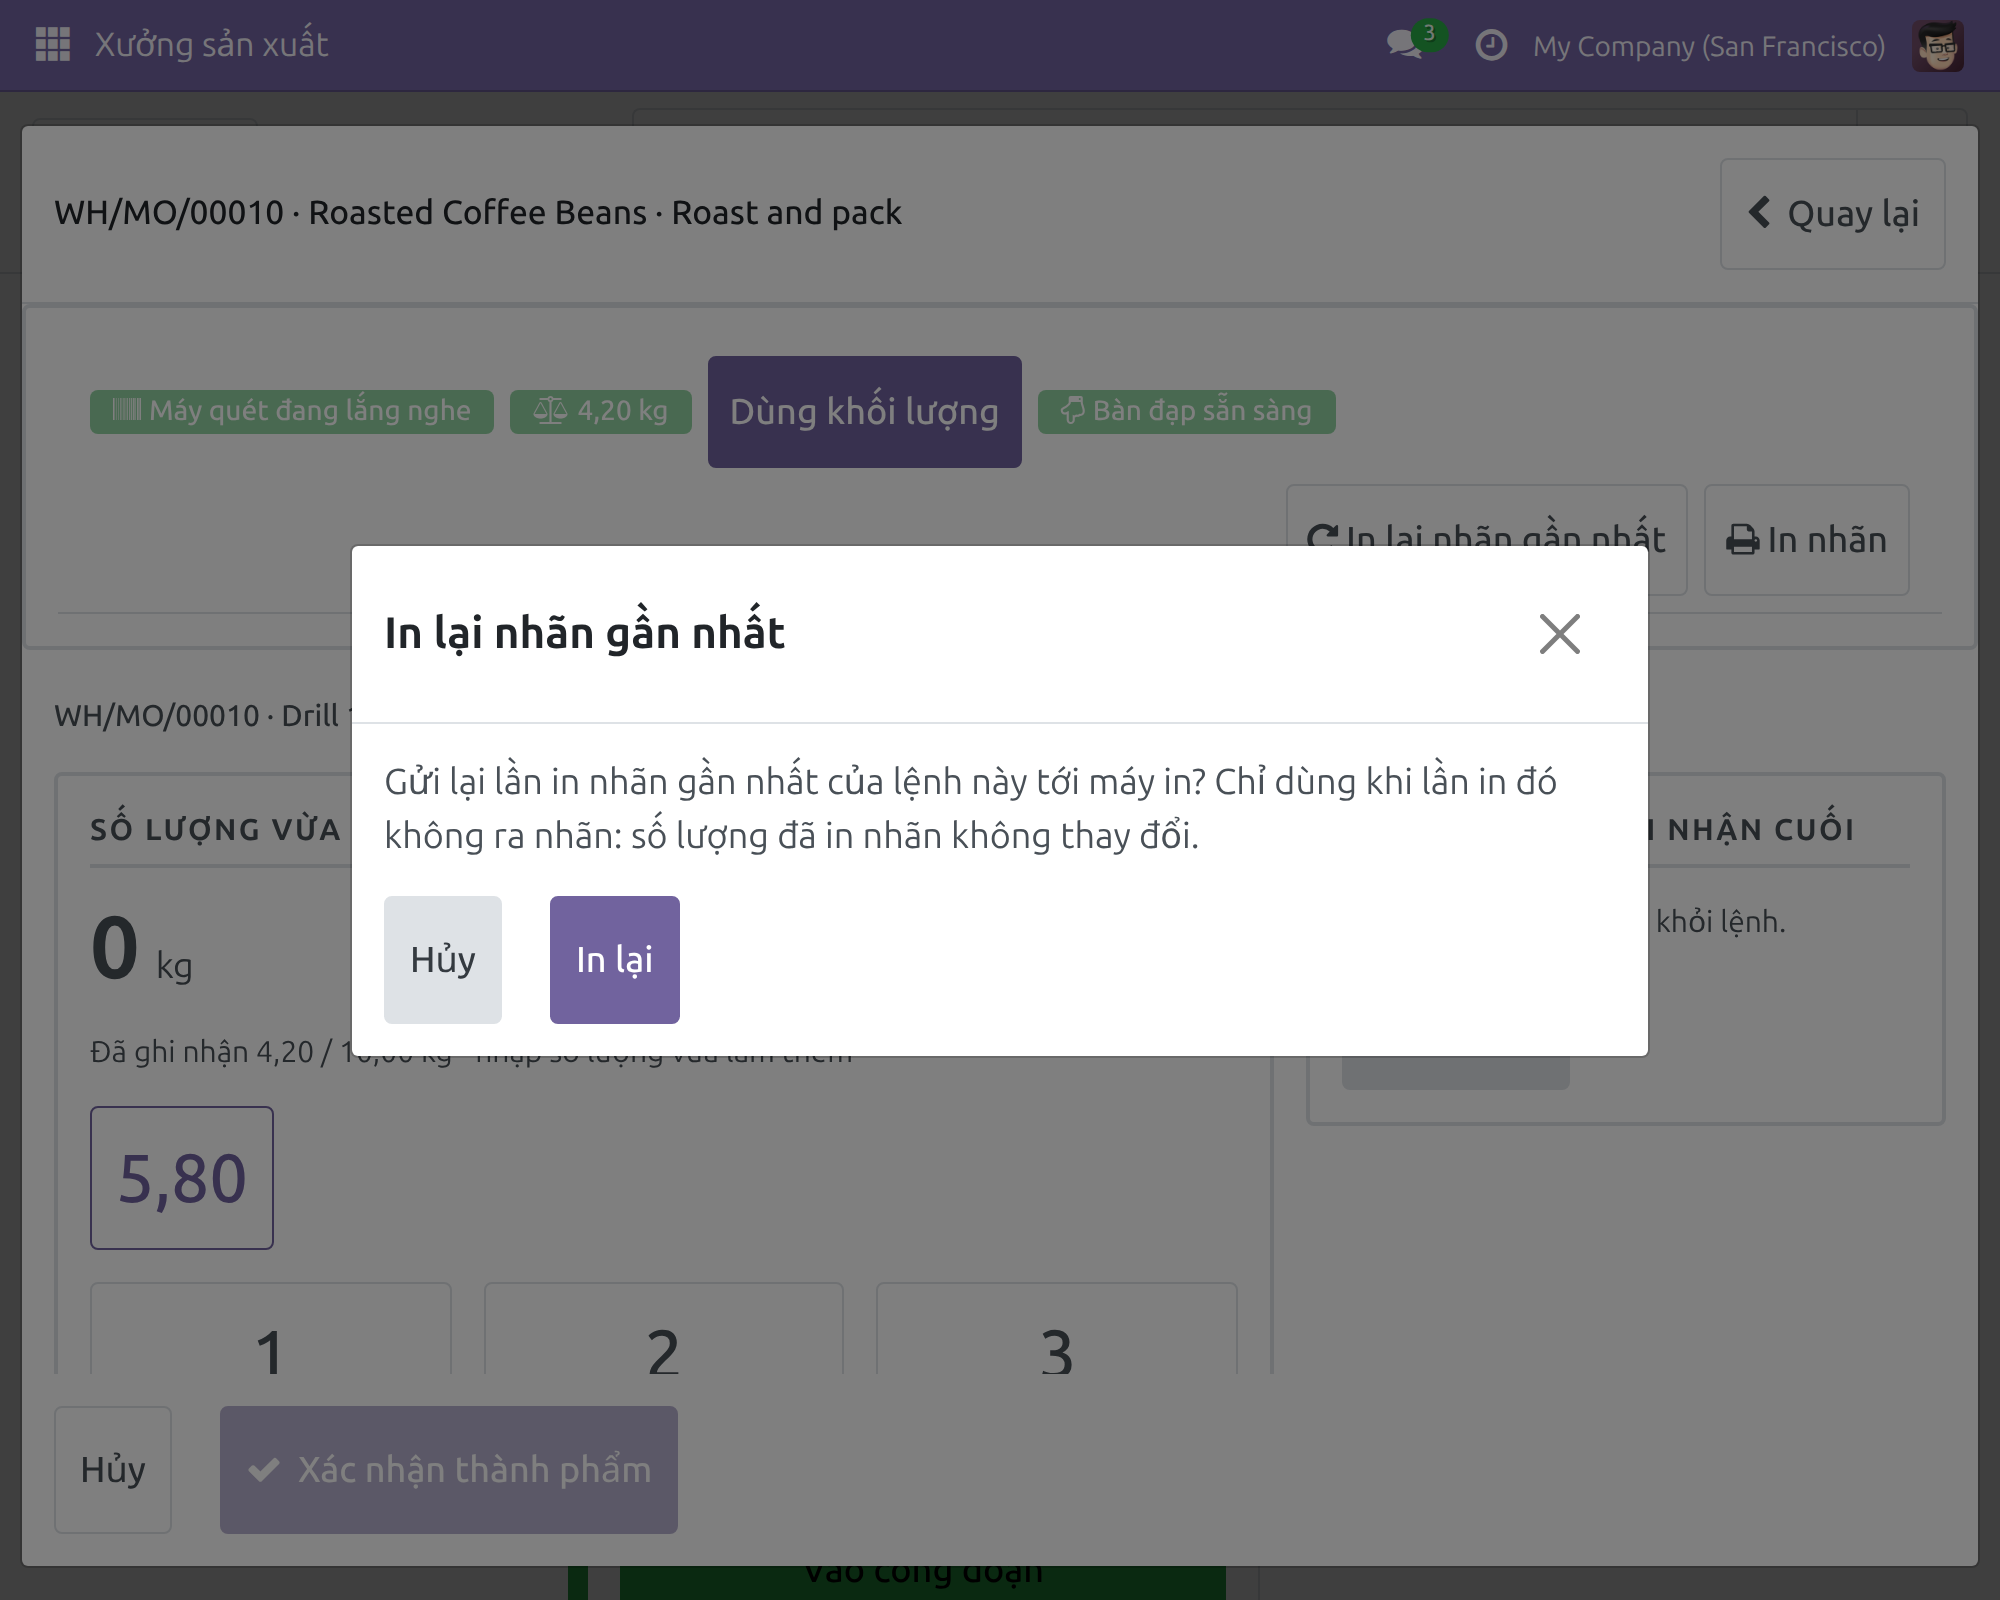2000x1600 pixels.
Task: Click the barcode scanner listening badge
Action: click(x=291, y=411)
